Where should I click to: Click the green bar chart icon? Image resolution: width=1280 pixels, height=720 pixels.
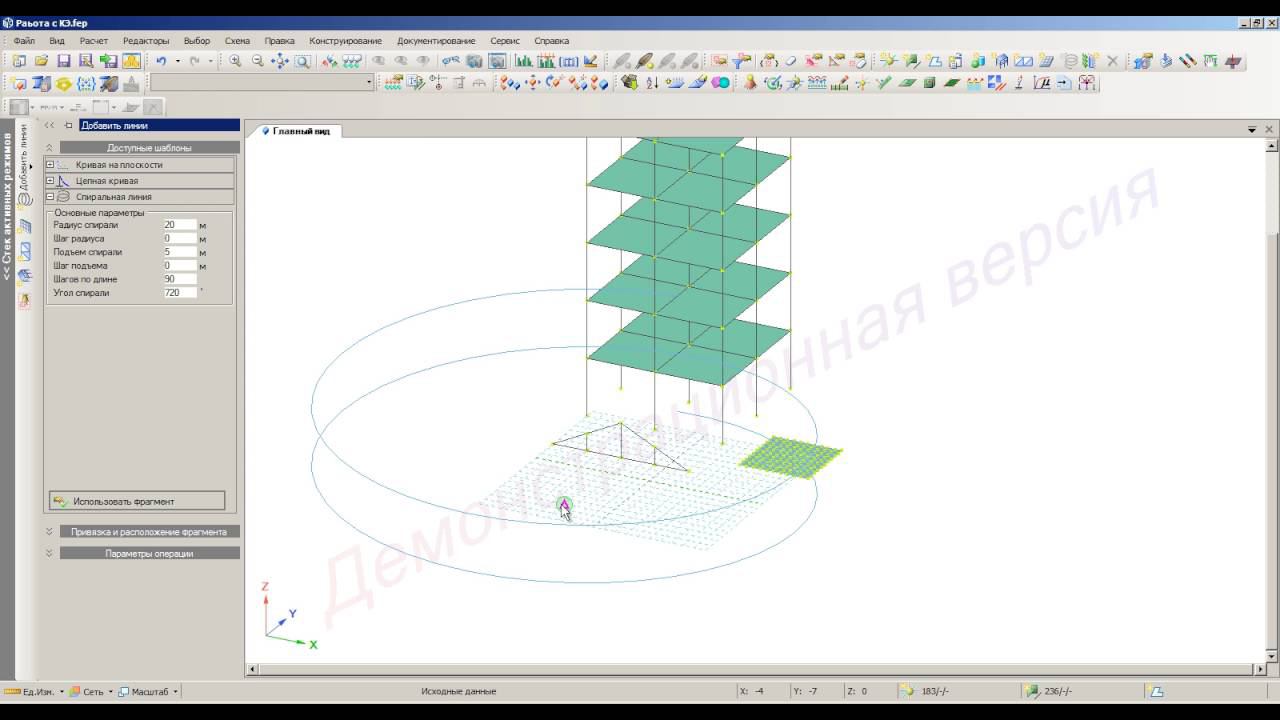click(x=523, y=61)
